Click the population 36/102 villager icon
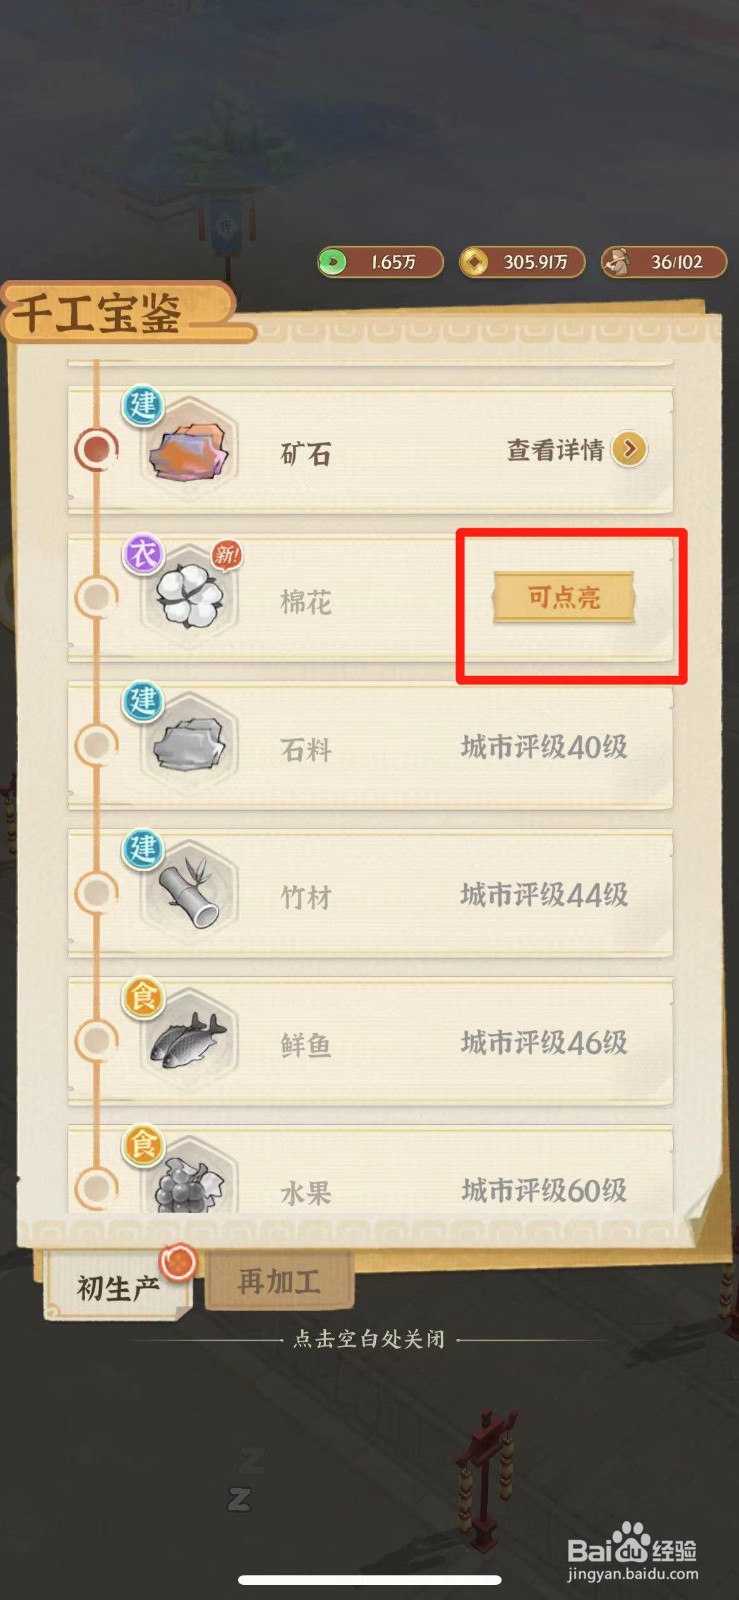The width and height of the screenshot is (739, 1600). click(617, 262)
